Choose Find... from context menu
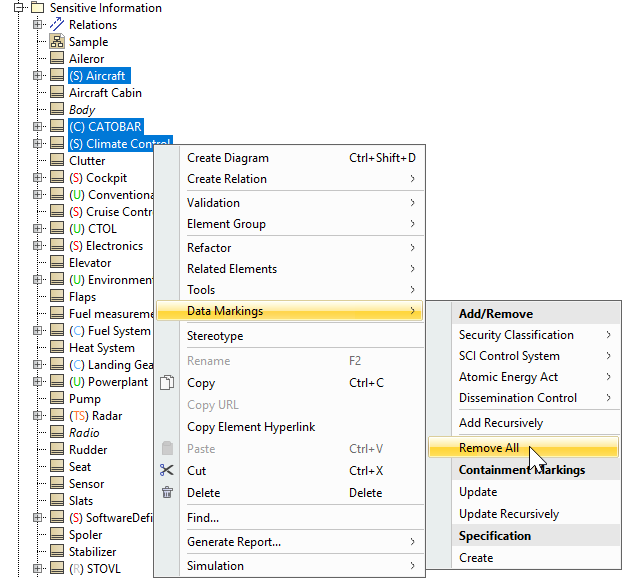Screen dimensions: 622x578 click(x=290, y=518)
